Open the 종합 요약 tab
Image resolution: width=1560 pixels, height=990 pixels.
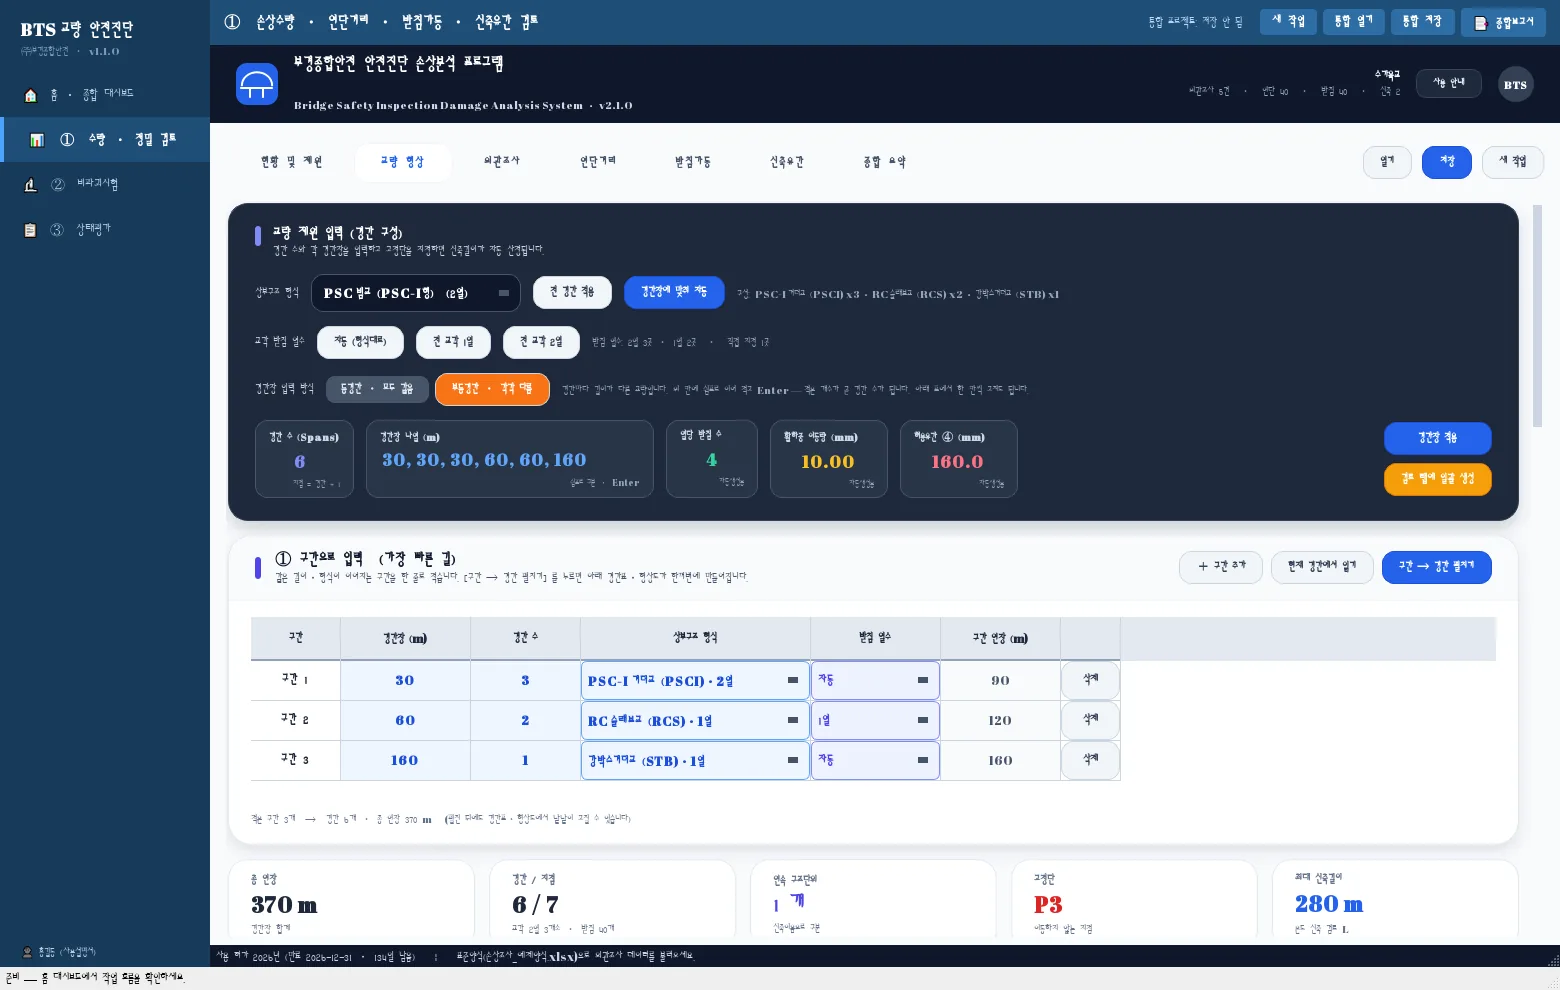pyautogui.click(x=884, y=161)
